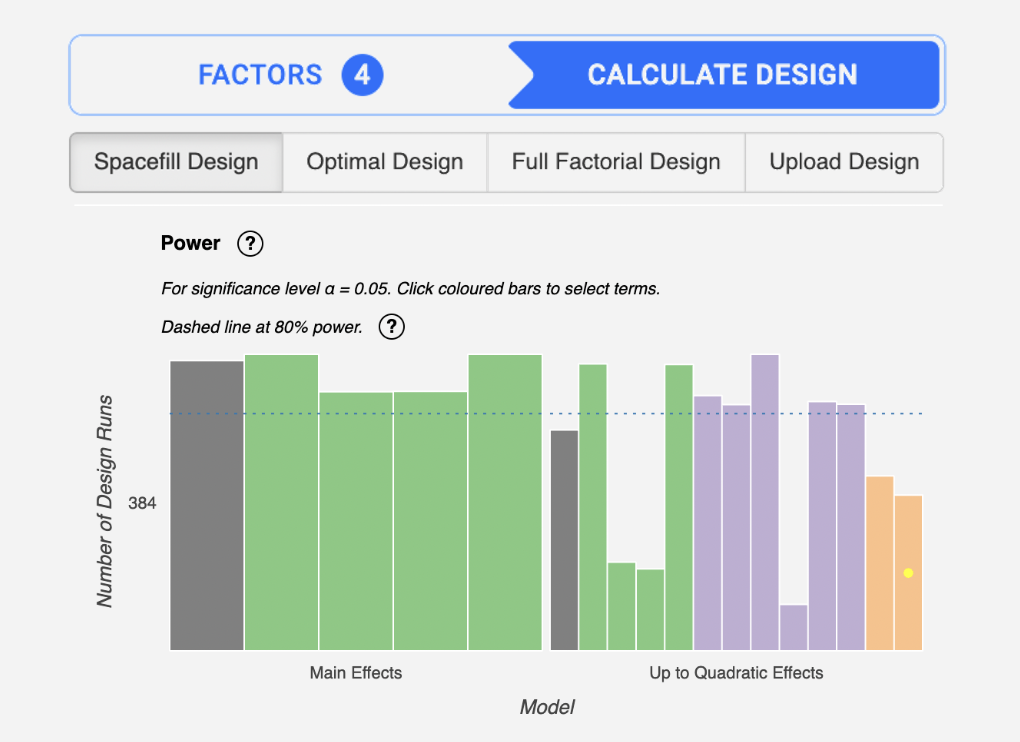Select the first green Main Effects bar
This screenshot has height=742, width=1020.
point(280,500)
